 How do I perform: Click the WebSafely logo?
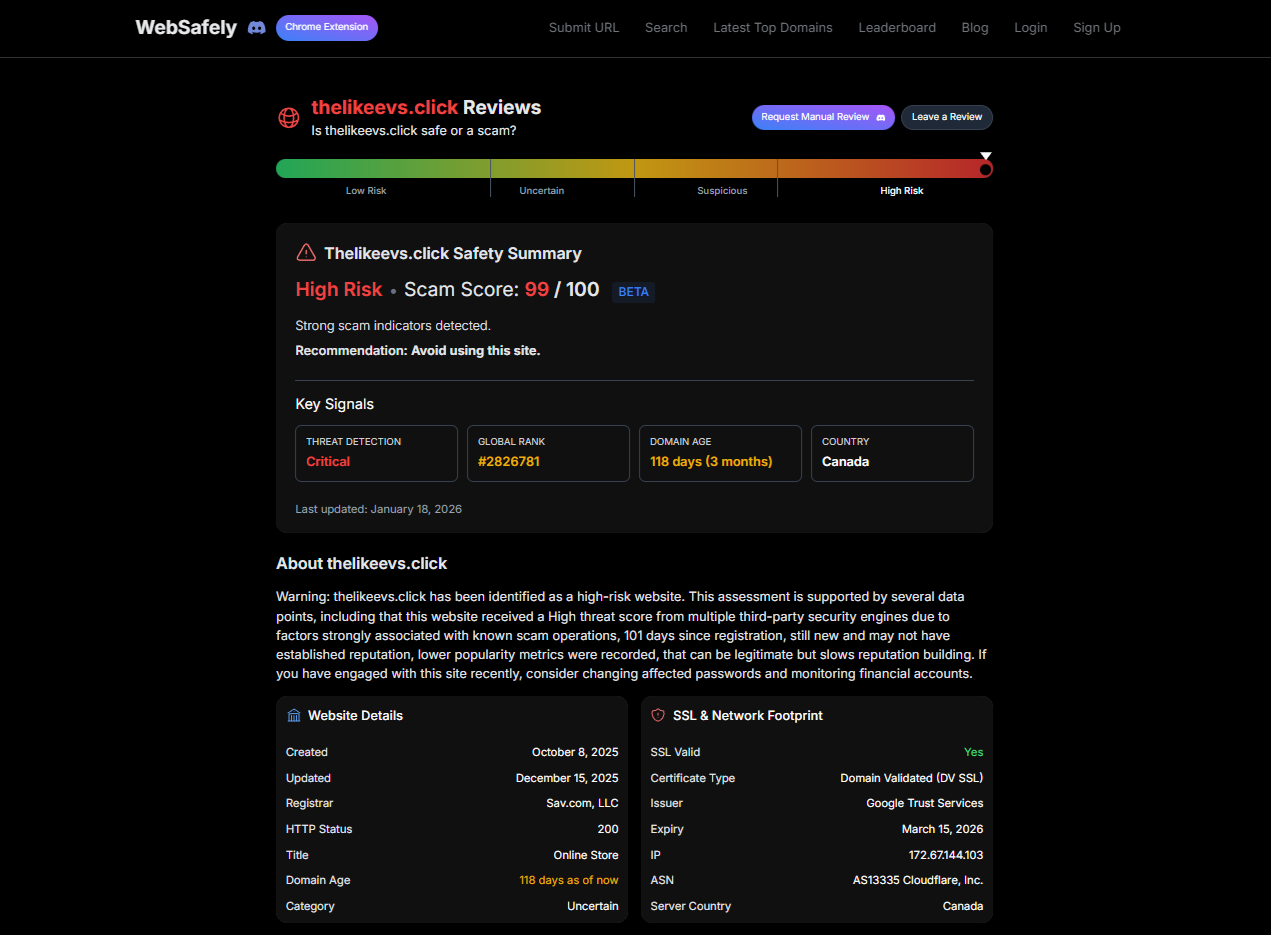186,28
